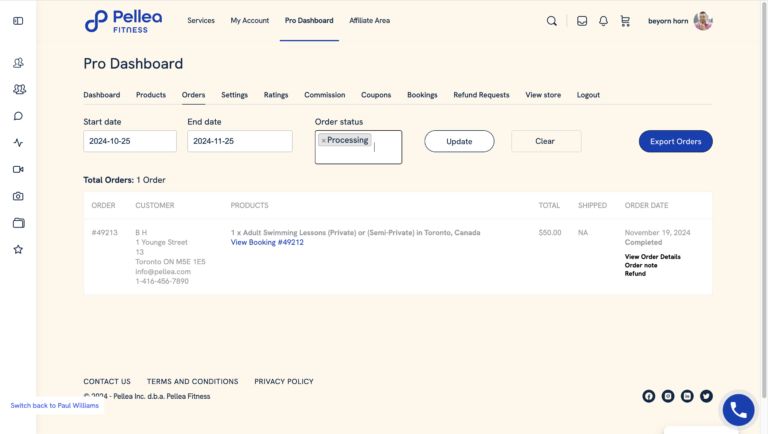Open the Facebook social icon
768x434 pixels.
click(x=648, y=396)
